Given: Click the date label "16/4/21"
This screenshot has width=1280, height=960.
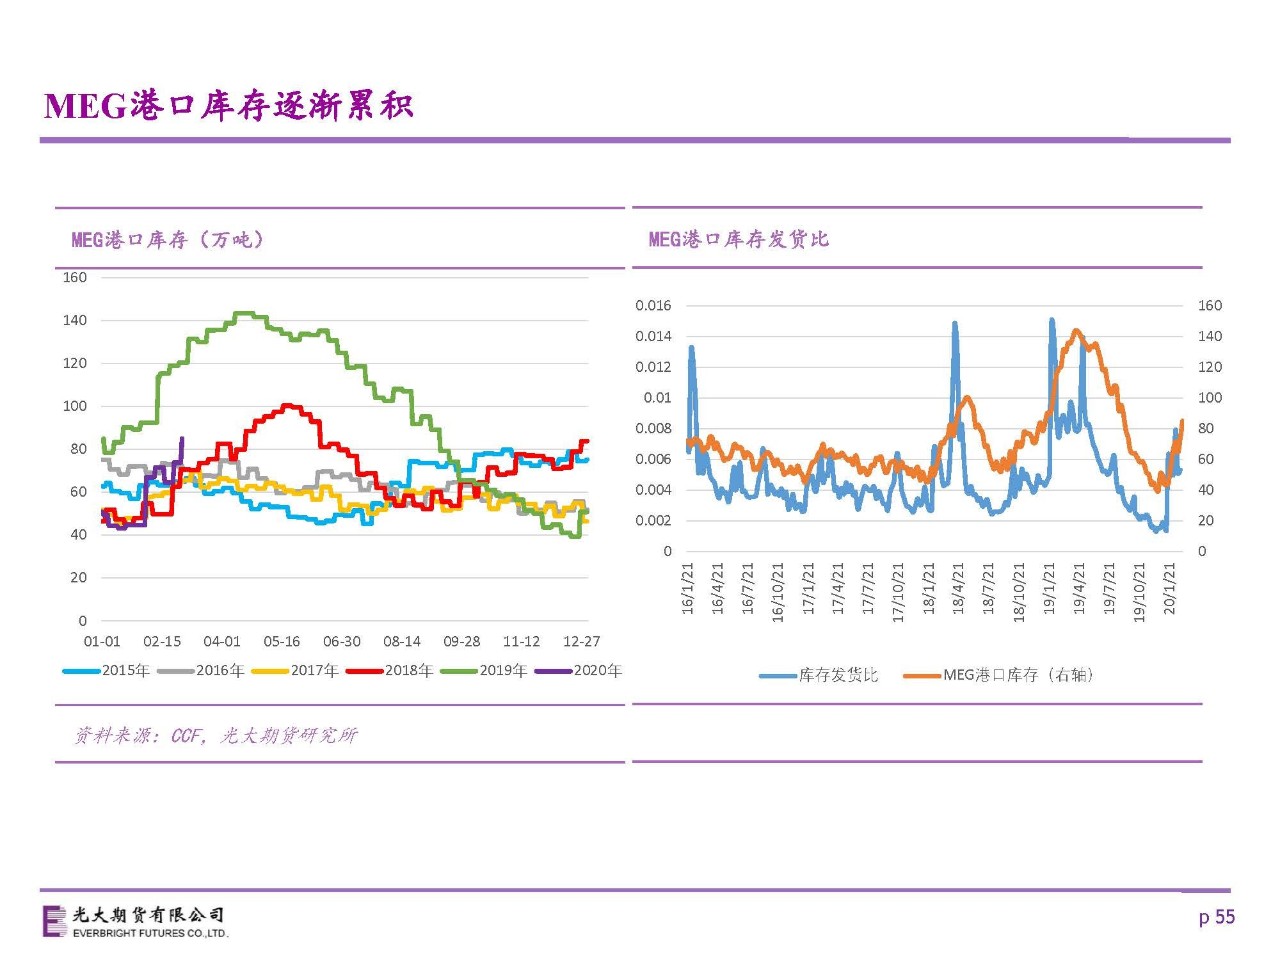Looking at the screenshot, I should coord(718,588).
